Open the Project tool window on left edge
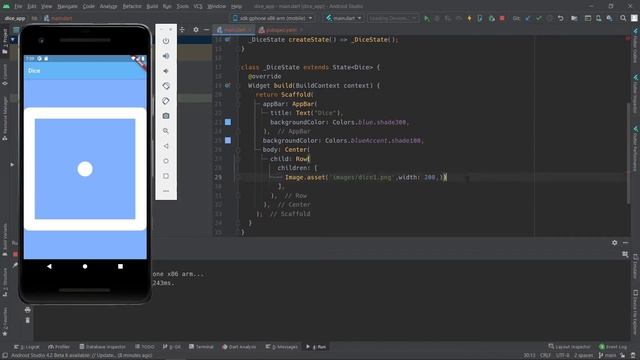Screen dimensions: 640x360 click(5, 41)
